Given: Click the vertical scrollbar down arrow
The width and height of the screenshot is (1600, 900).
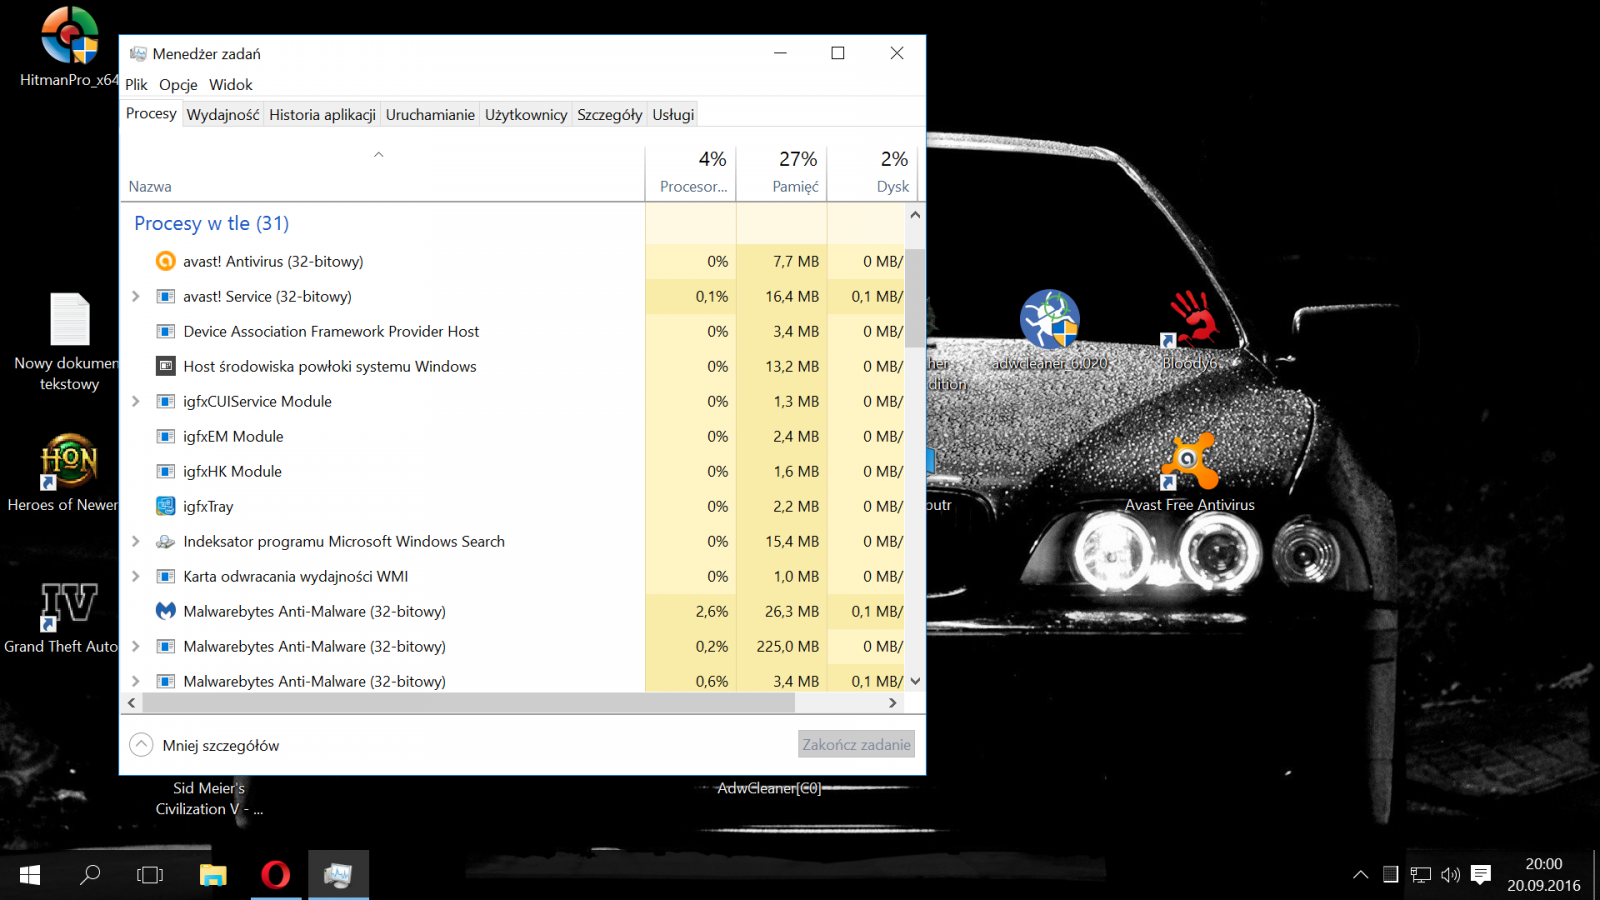Looking at the screenshot, I should point(915,681).
